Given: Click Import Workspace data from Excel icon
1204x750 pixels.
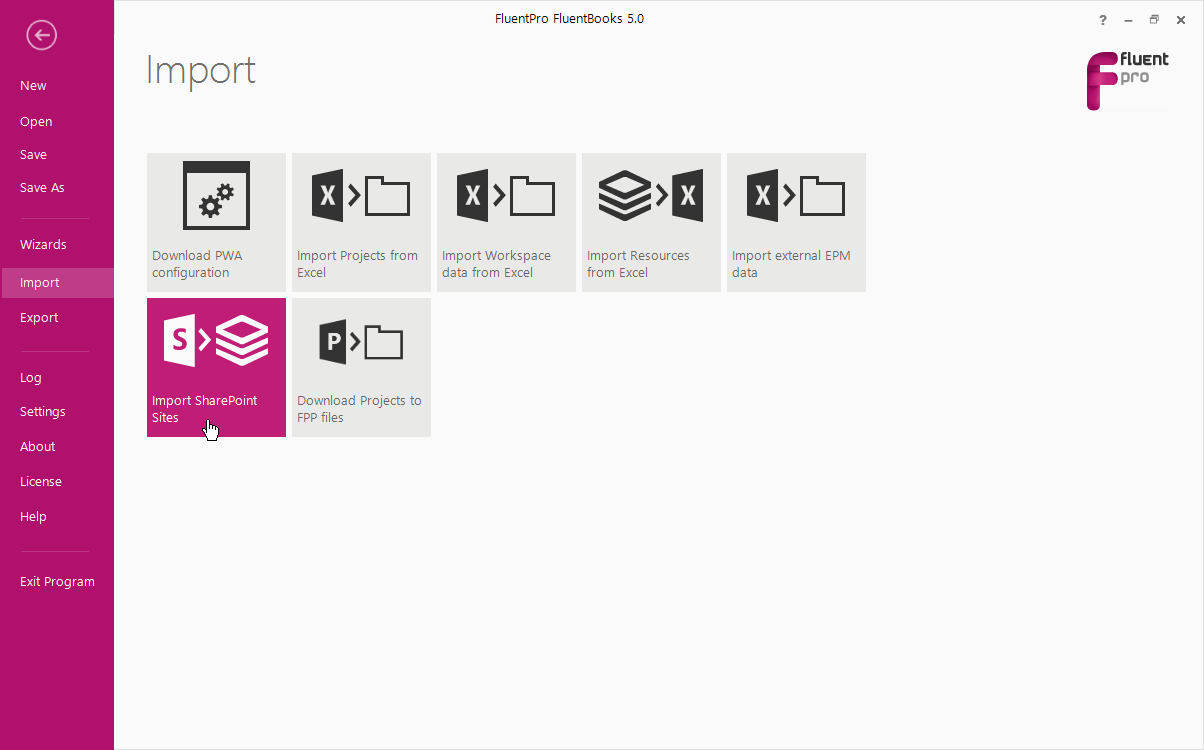Looking at the screenshot, I should click(506, 195).
